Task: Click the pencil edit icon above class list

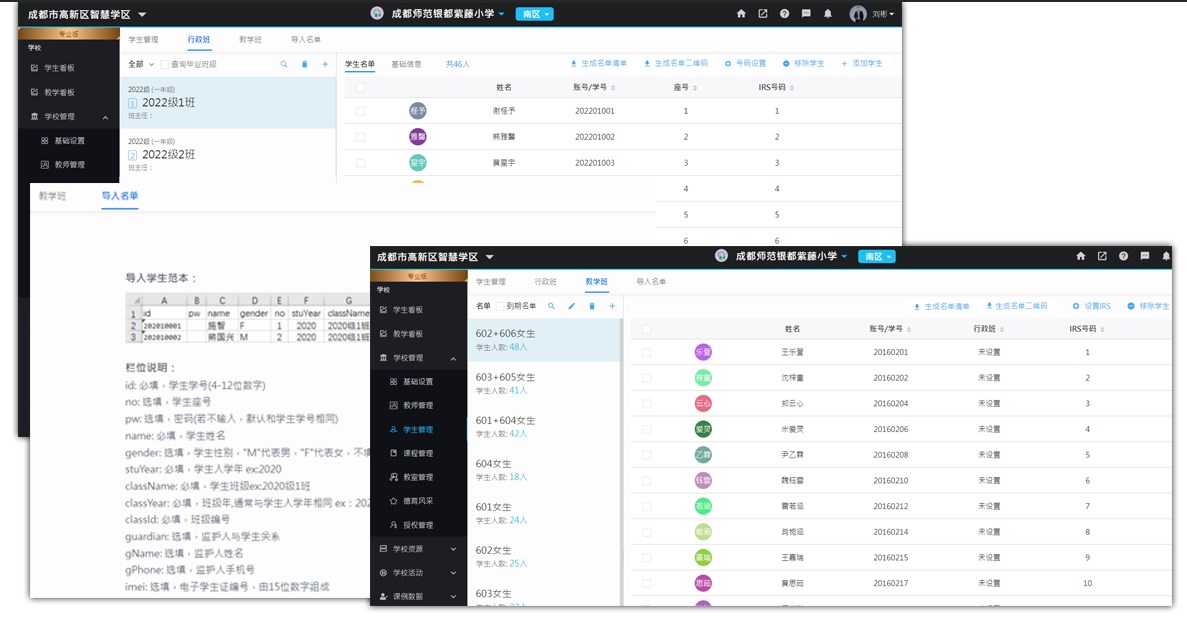Action: [x=572, y=306]
